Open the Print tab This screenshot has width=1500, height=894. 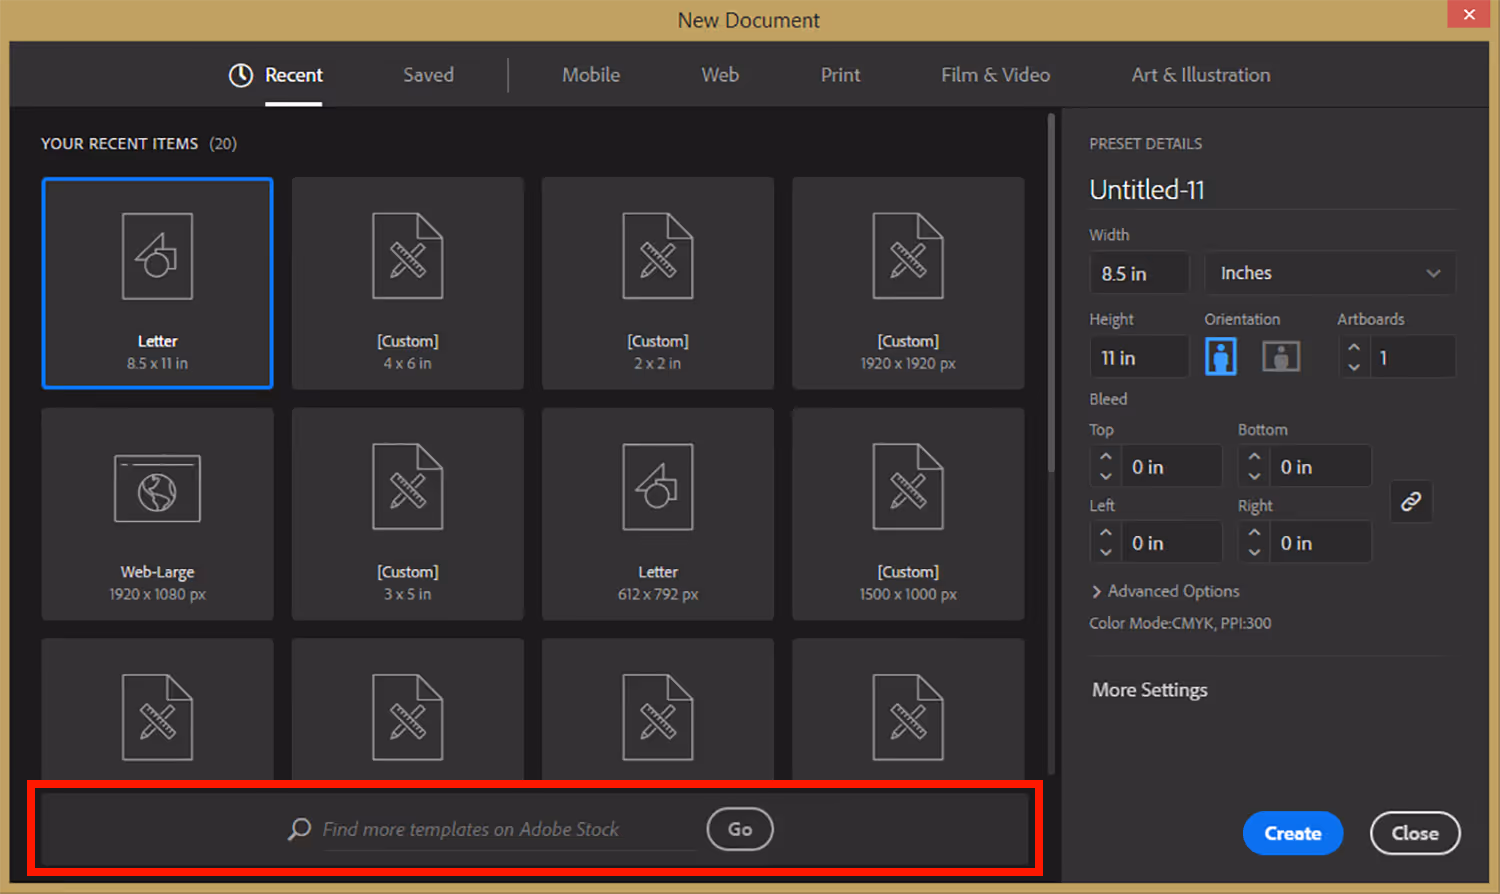pyautogui.click(x=840, y=75)
